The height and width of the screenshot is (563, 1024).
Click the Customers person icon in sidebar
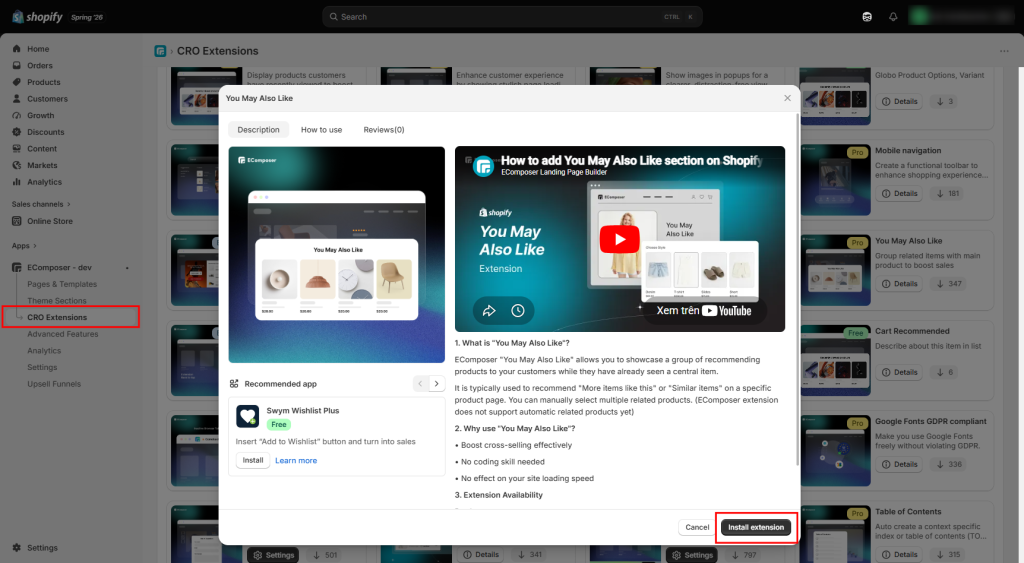click(x=16, y=99)
